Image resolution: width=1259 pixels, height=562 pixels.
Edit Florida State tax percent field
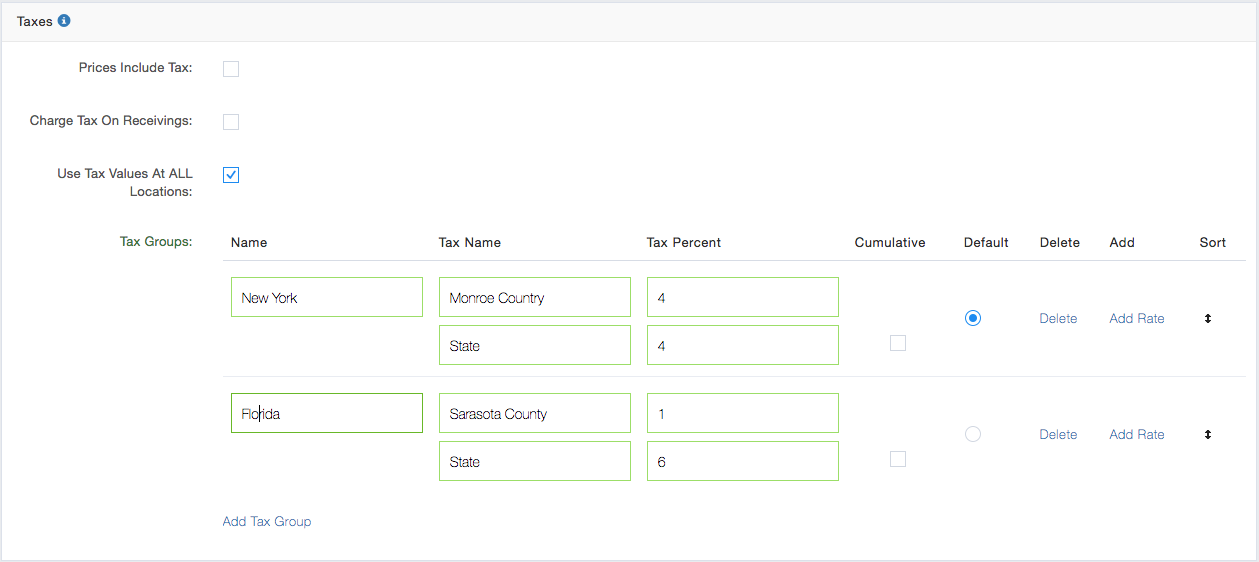tap(742, 462)
